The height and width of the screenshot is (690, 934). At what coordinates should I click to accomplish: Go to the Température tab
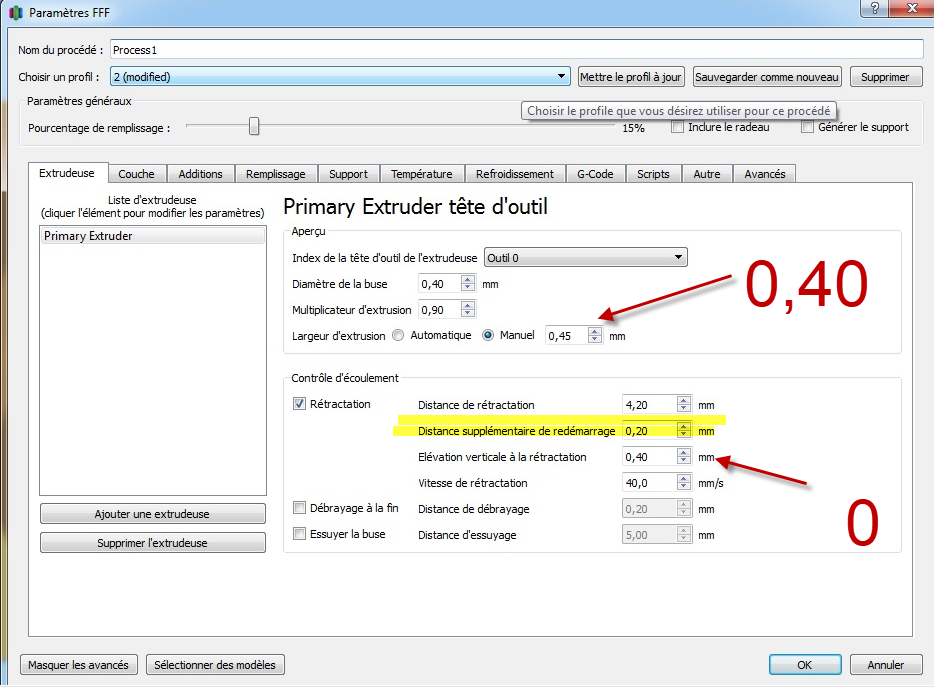pyautogui.click(x=422, y=174)
